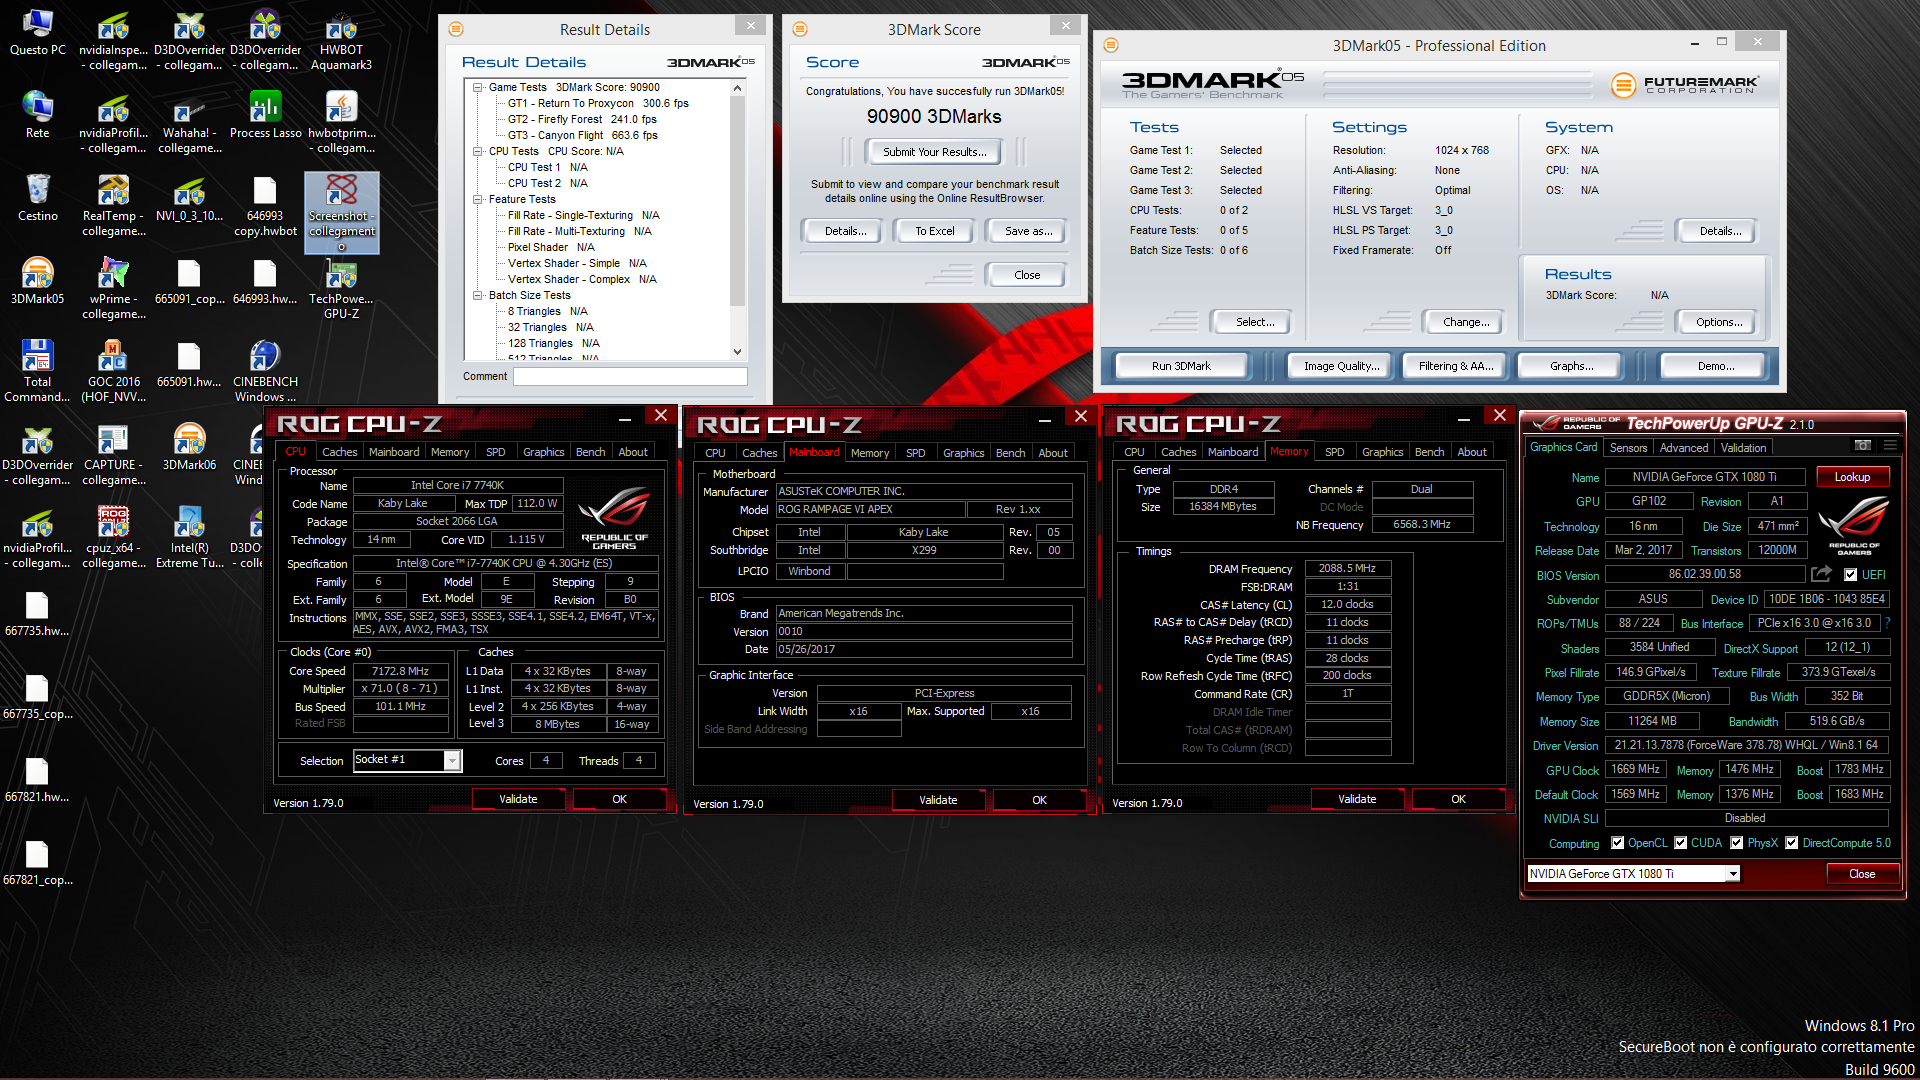Click the BIOS export share icon in GPU-Z
The image size is (1920, 1080).
coord(1821,574)
